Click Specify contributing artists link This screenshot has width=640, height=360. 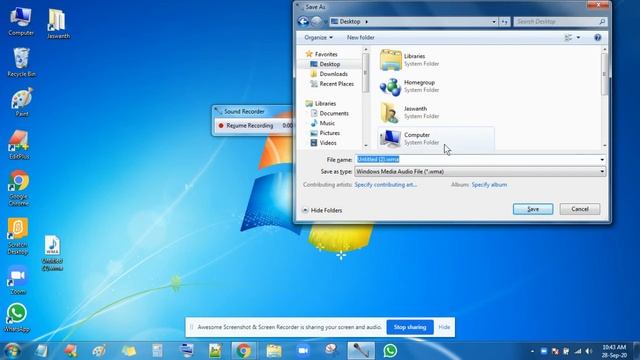tap(385, 185)
